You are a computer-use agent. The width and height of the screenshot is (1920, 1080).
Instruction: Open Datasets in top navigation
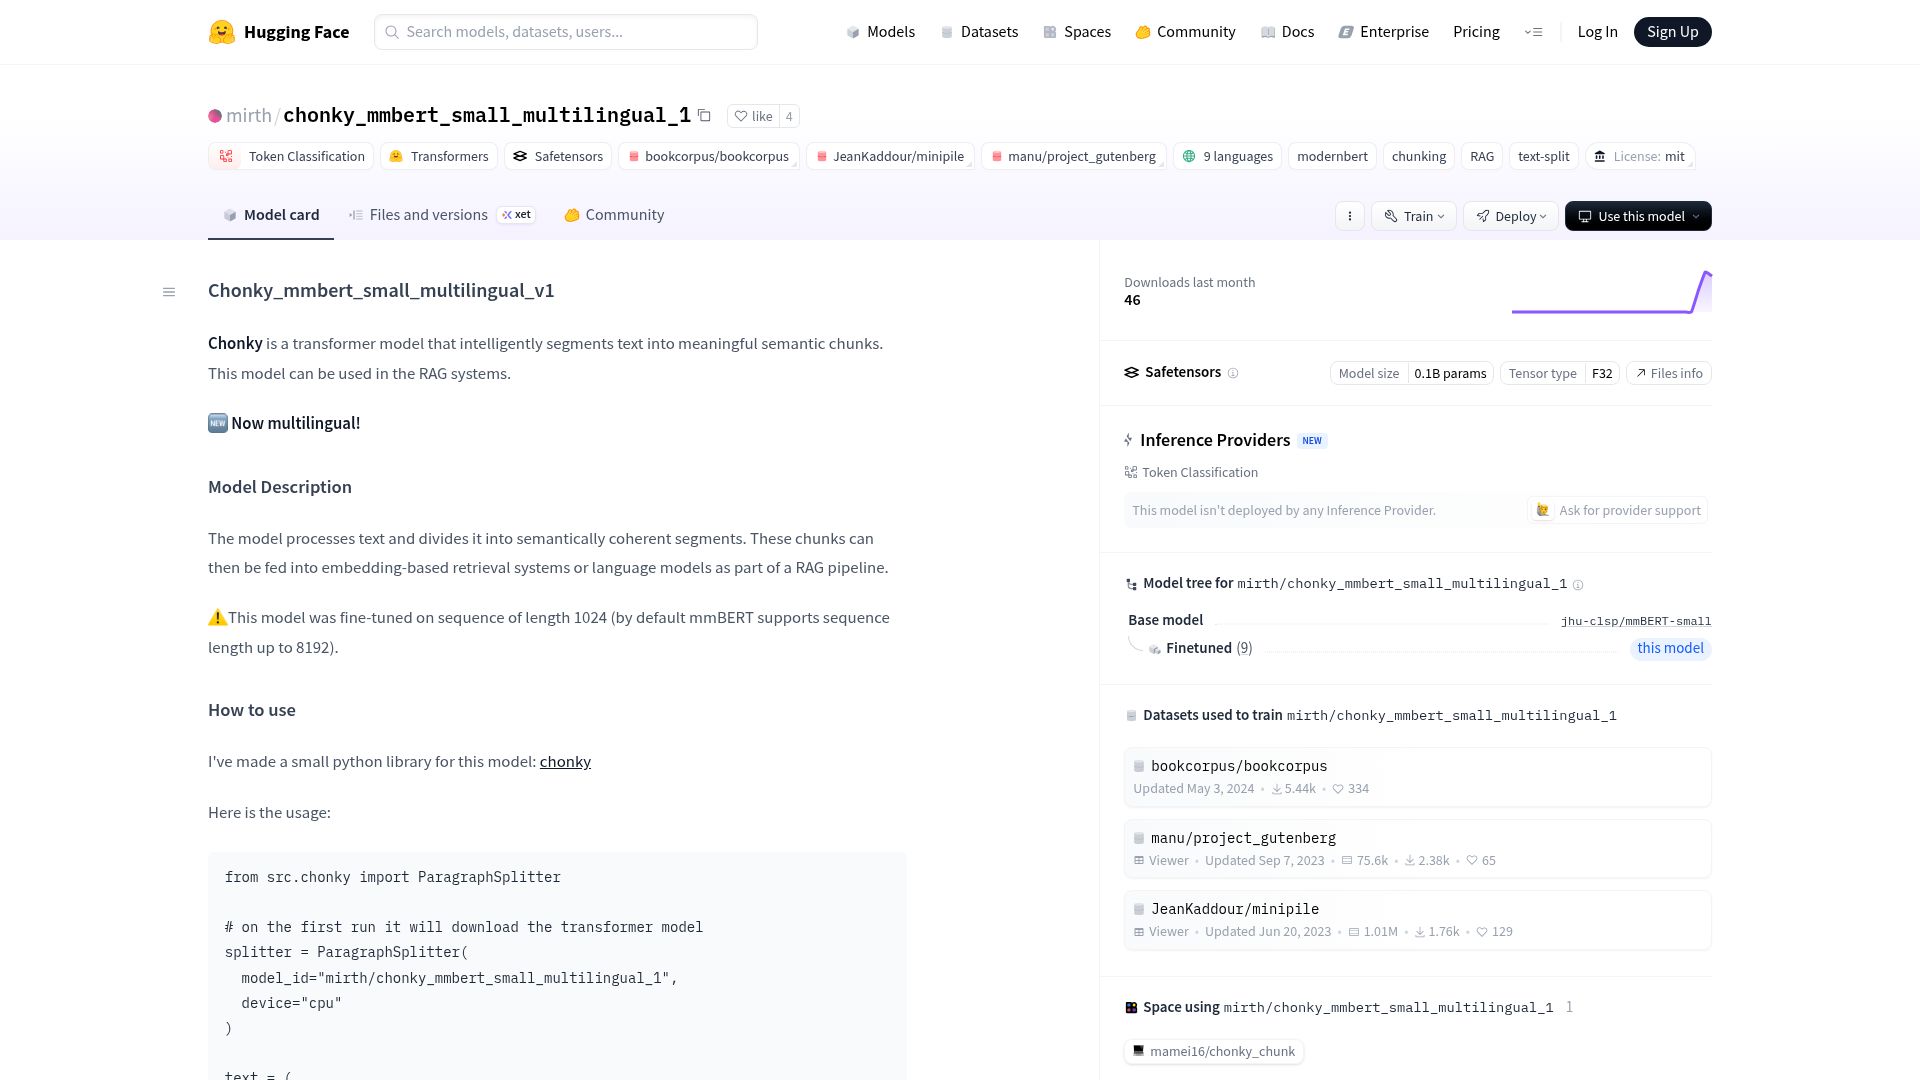point(979,32)
